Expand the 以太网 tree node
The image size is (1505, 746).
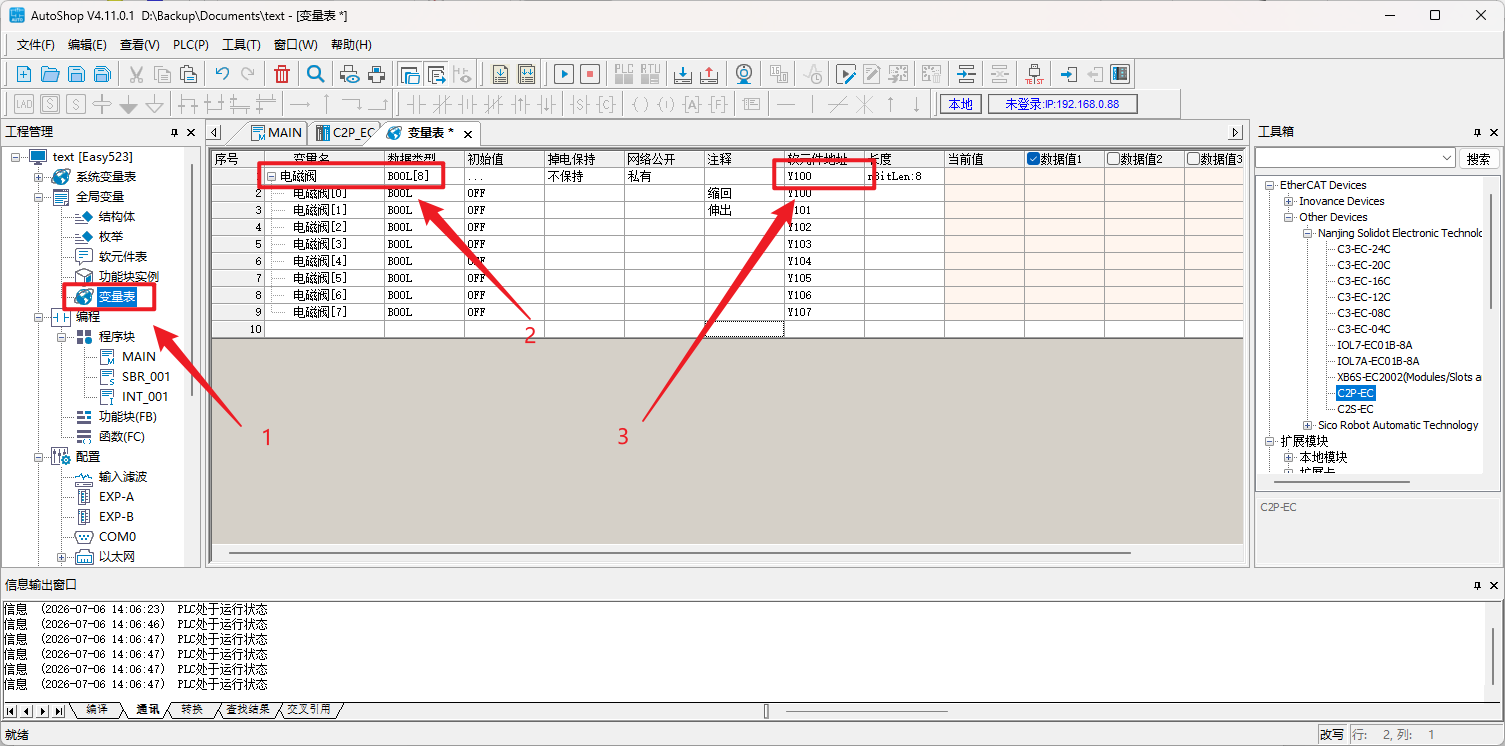(62, 557)
